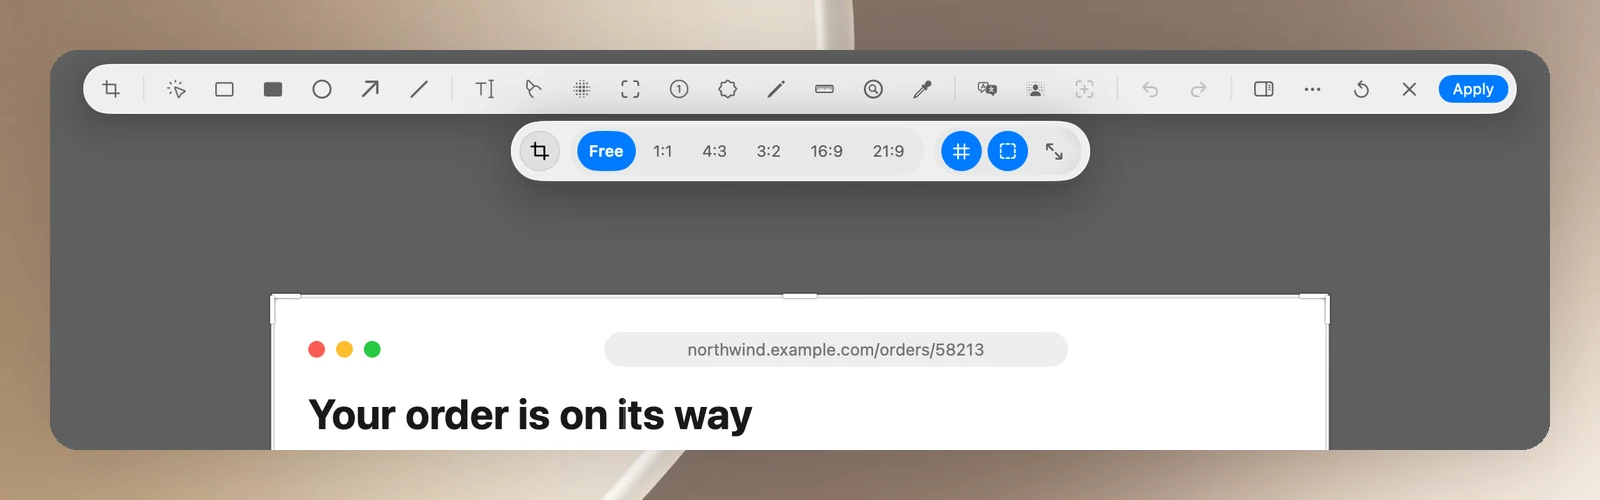Toggle the dashed selection frame option
The height and width of the screenshot is (500, 1600).
(x=1008, y=151)
